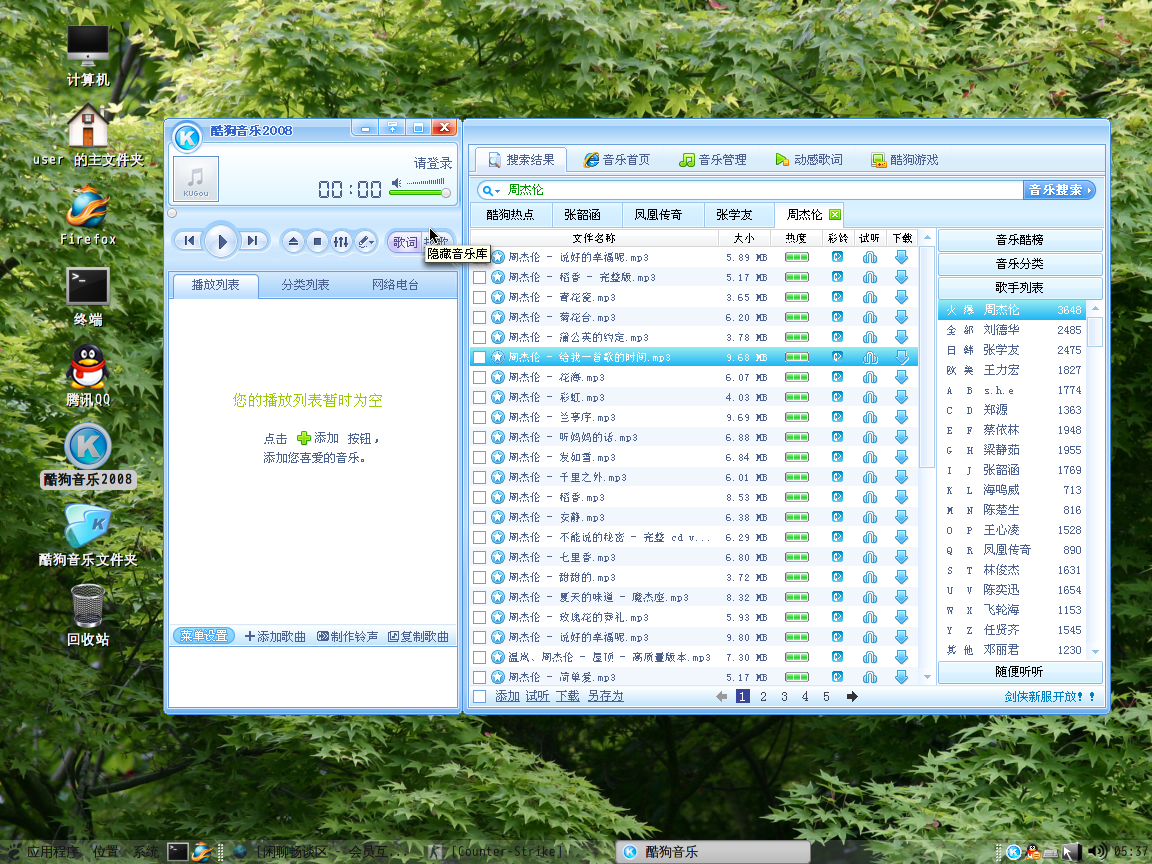Check the box for 青花瓷.mp3
1152x864 pixels.
480,297
